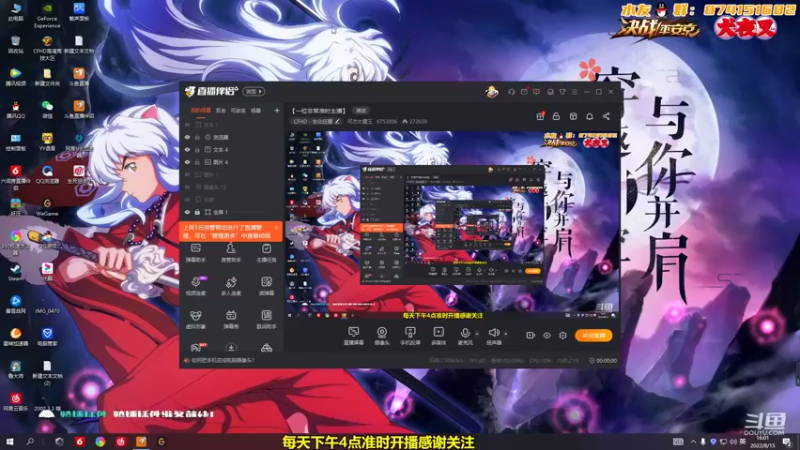The image size is (800, 450).
Task: Open the PK tool with red badge
Action: pyautogui.click(x=196, y=347)
